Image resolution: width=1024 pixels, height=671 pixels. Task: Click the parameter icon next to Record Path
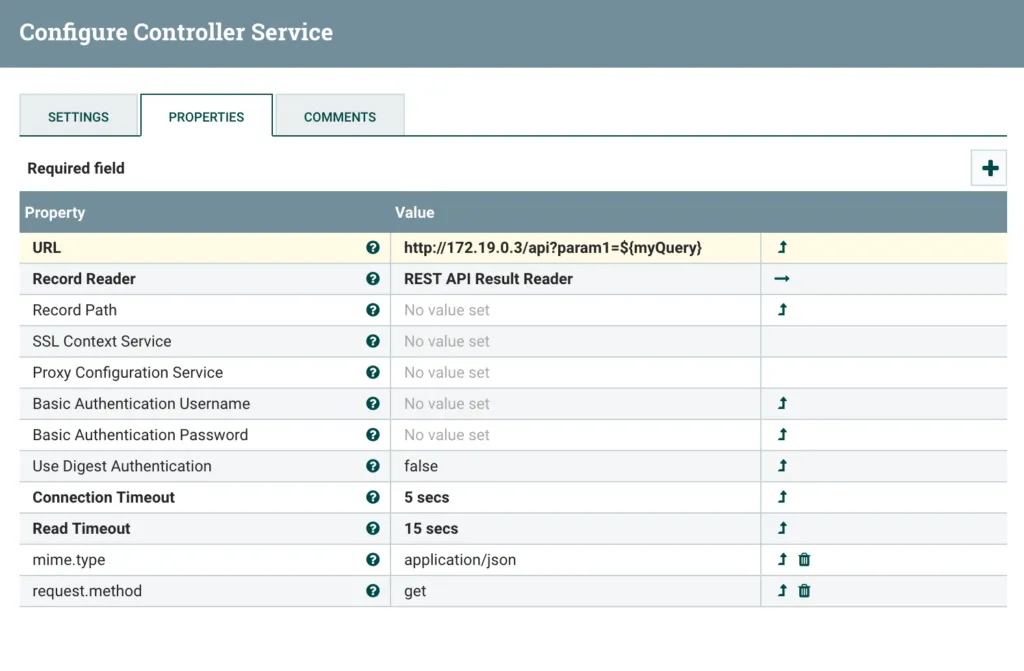781,310
